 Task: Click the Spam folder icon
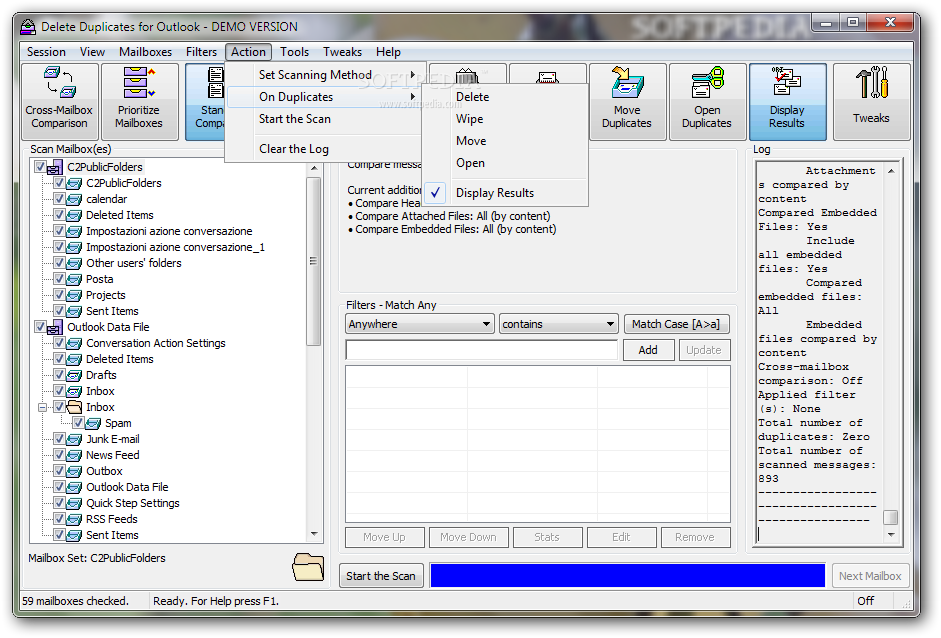click(93, 424)
